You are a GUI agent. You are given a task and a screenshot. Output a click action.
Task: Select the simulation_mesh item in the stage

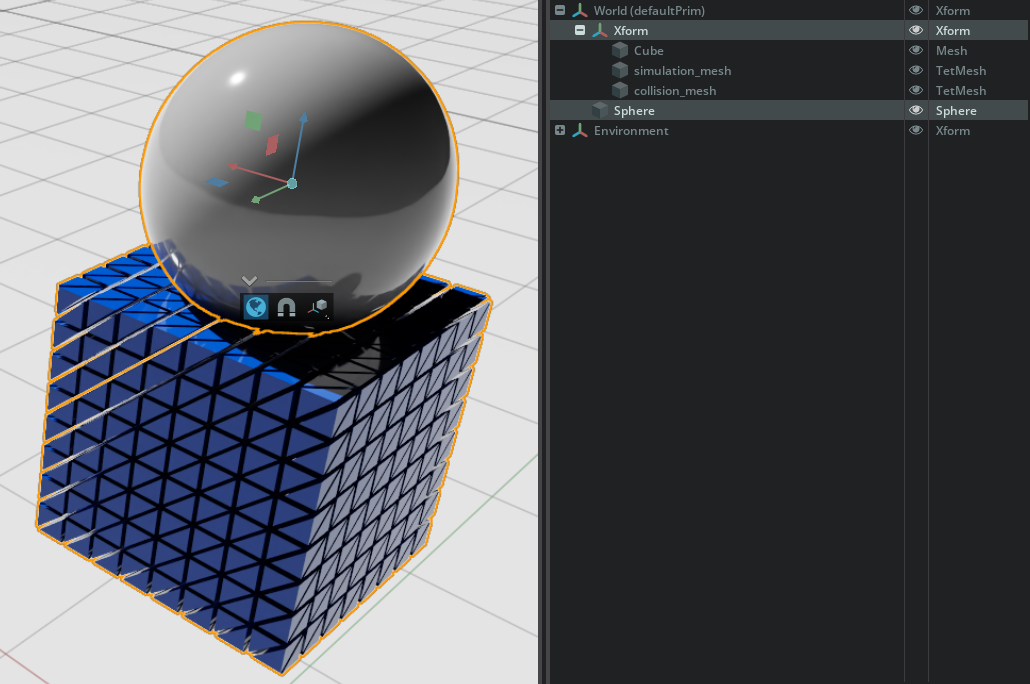(682, 71)
